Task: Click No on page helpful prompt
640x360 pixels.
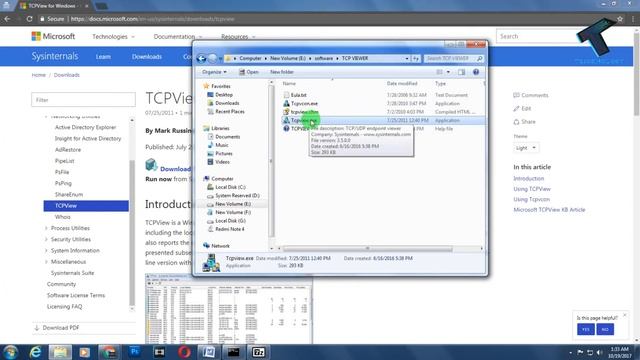Action: pyautogui.click(x=605, y=329)
